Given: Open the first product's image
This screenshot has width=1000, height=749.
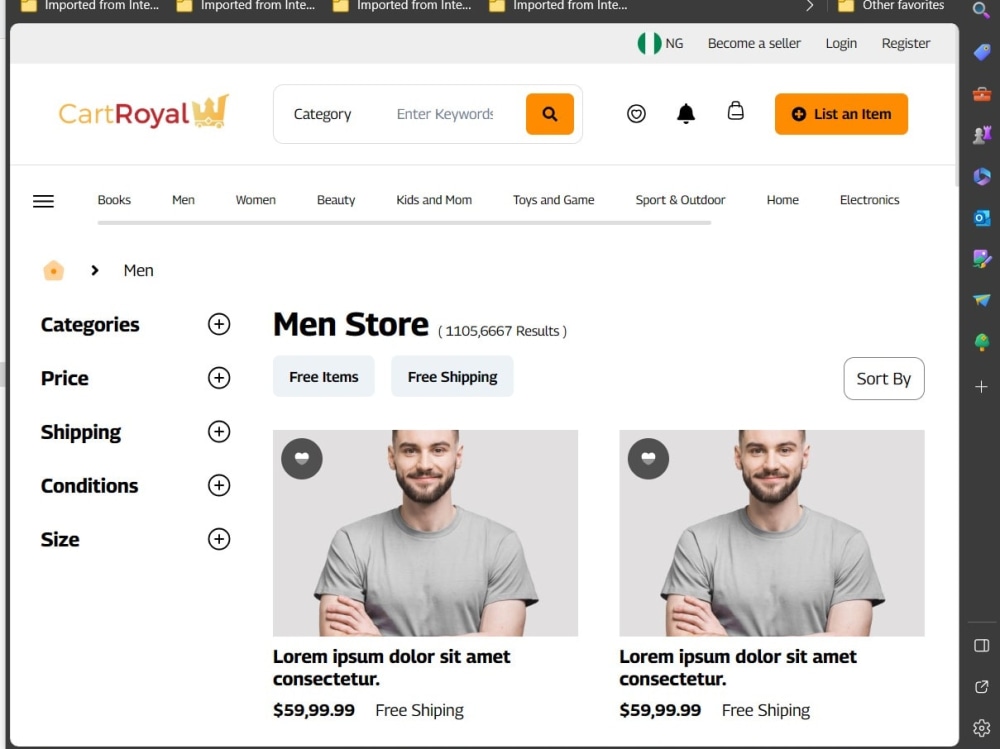Looking at the screenshot, I should tap(425, 533).
